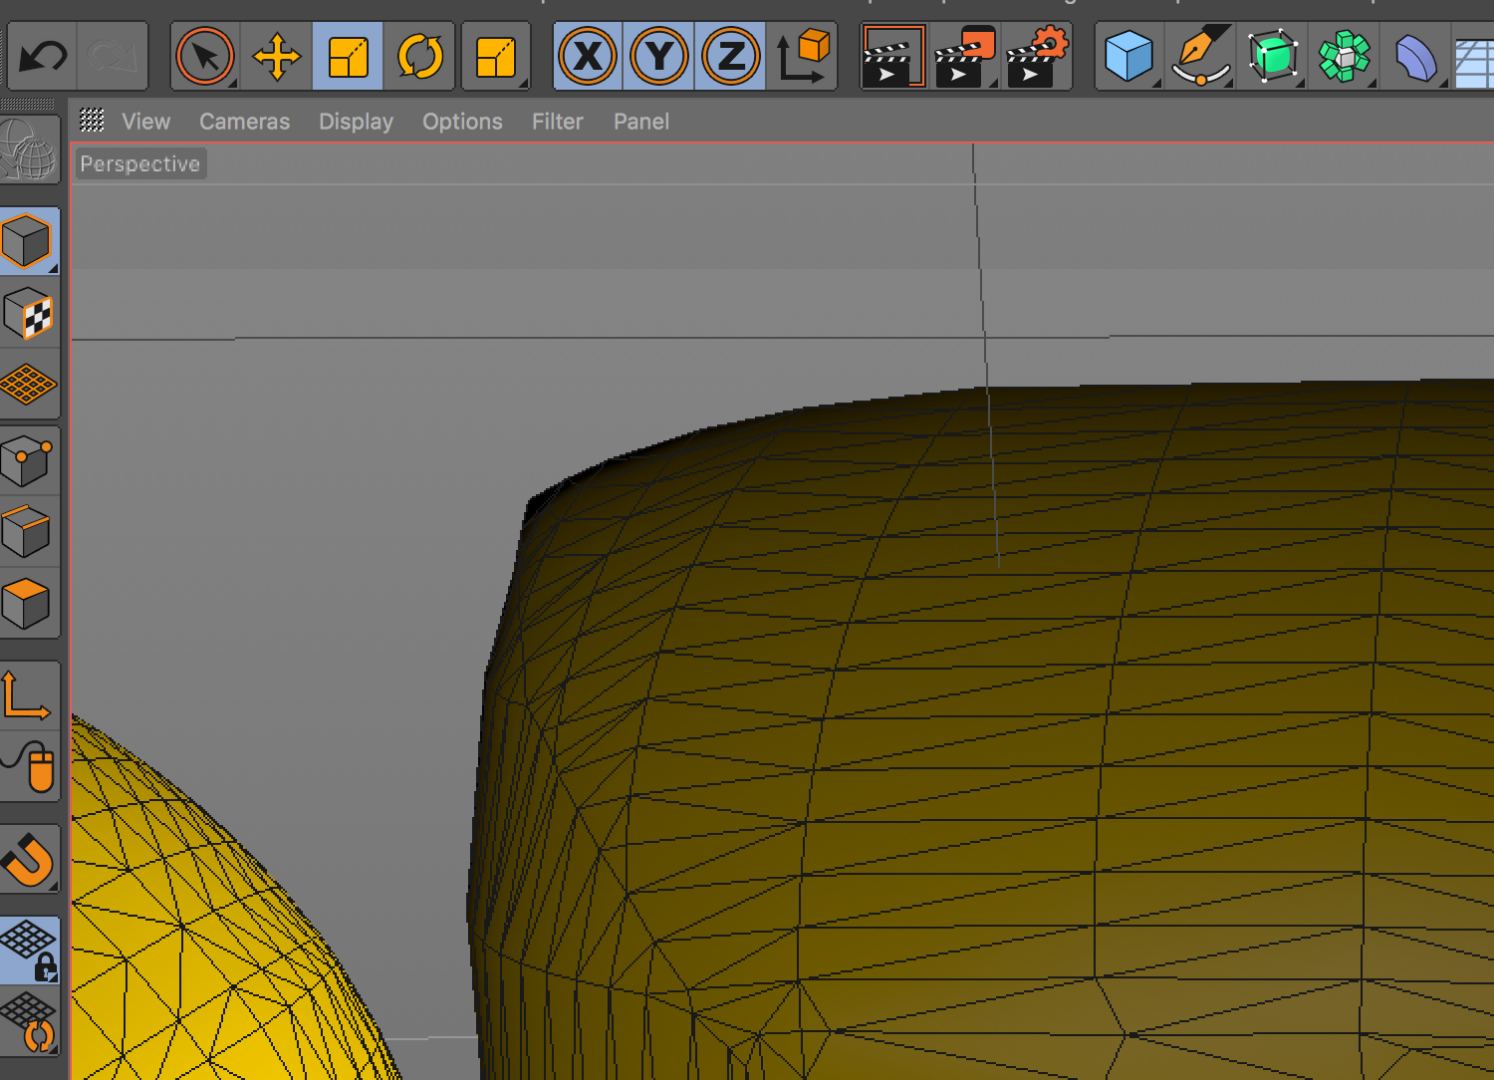Click the Perspective viewport label

[140, 164]
